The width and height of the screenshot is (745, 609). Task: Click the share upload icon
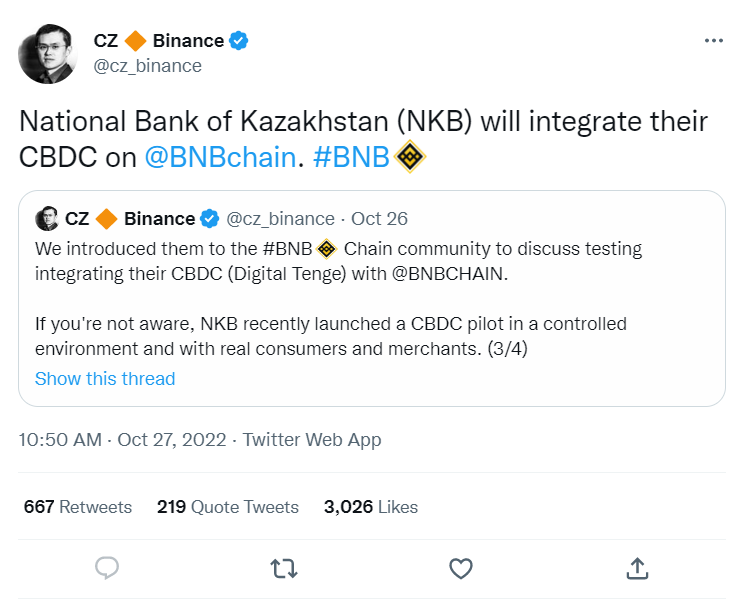tap(636, 568)
